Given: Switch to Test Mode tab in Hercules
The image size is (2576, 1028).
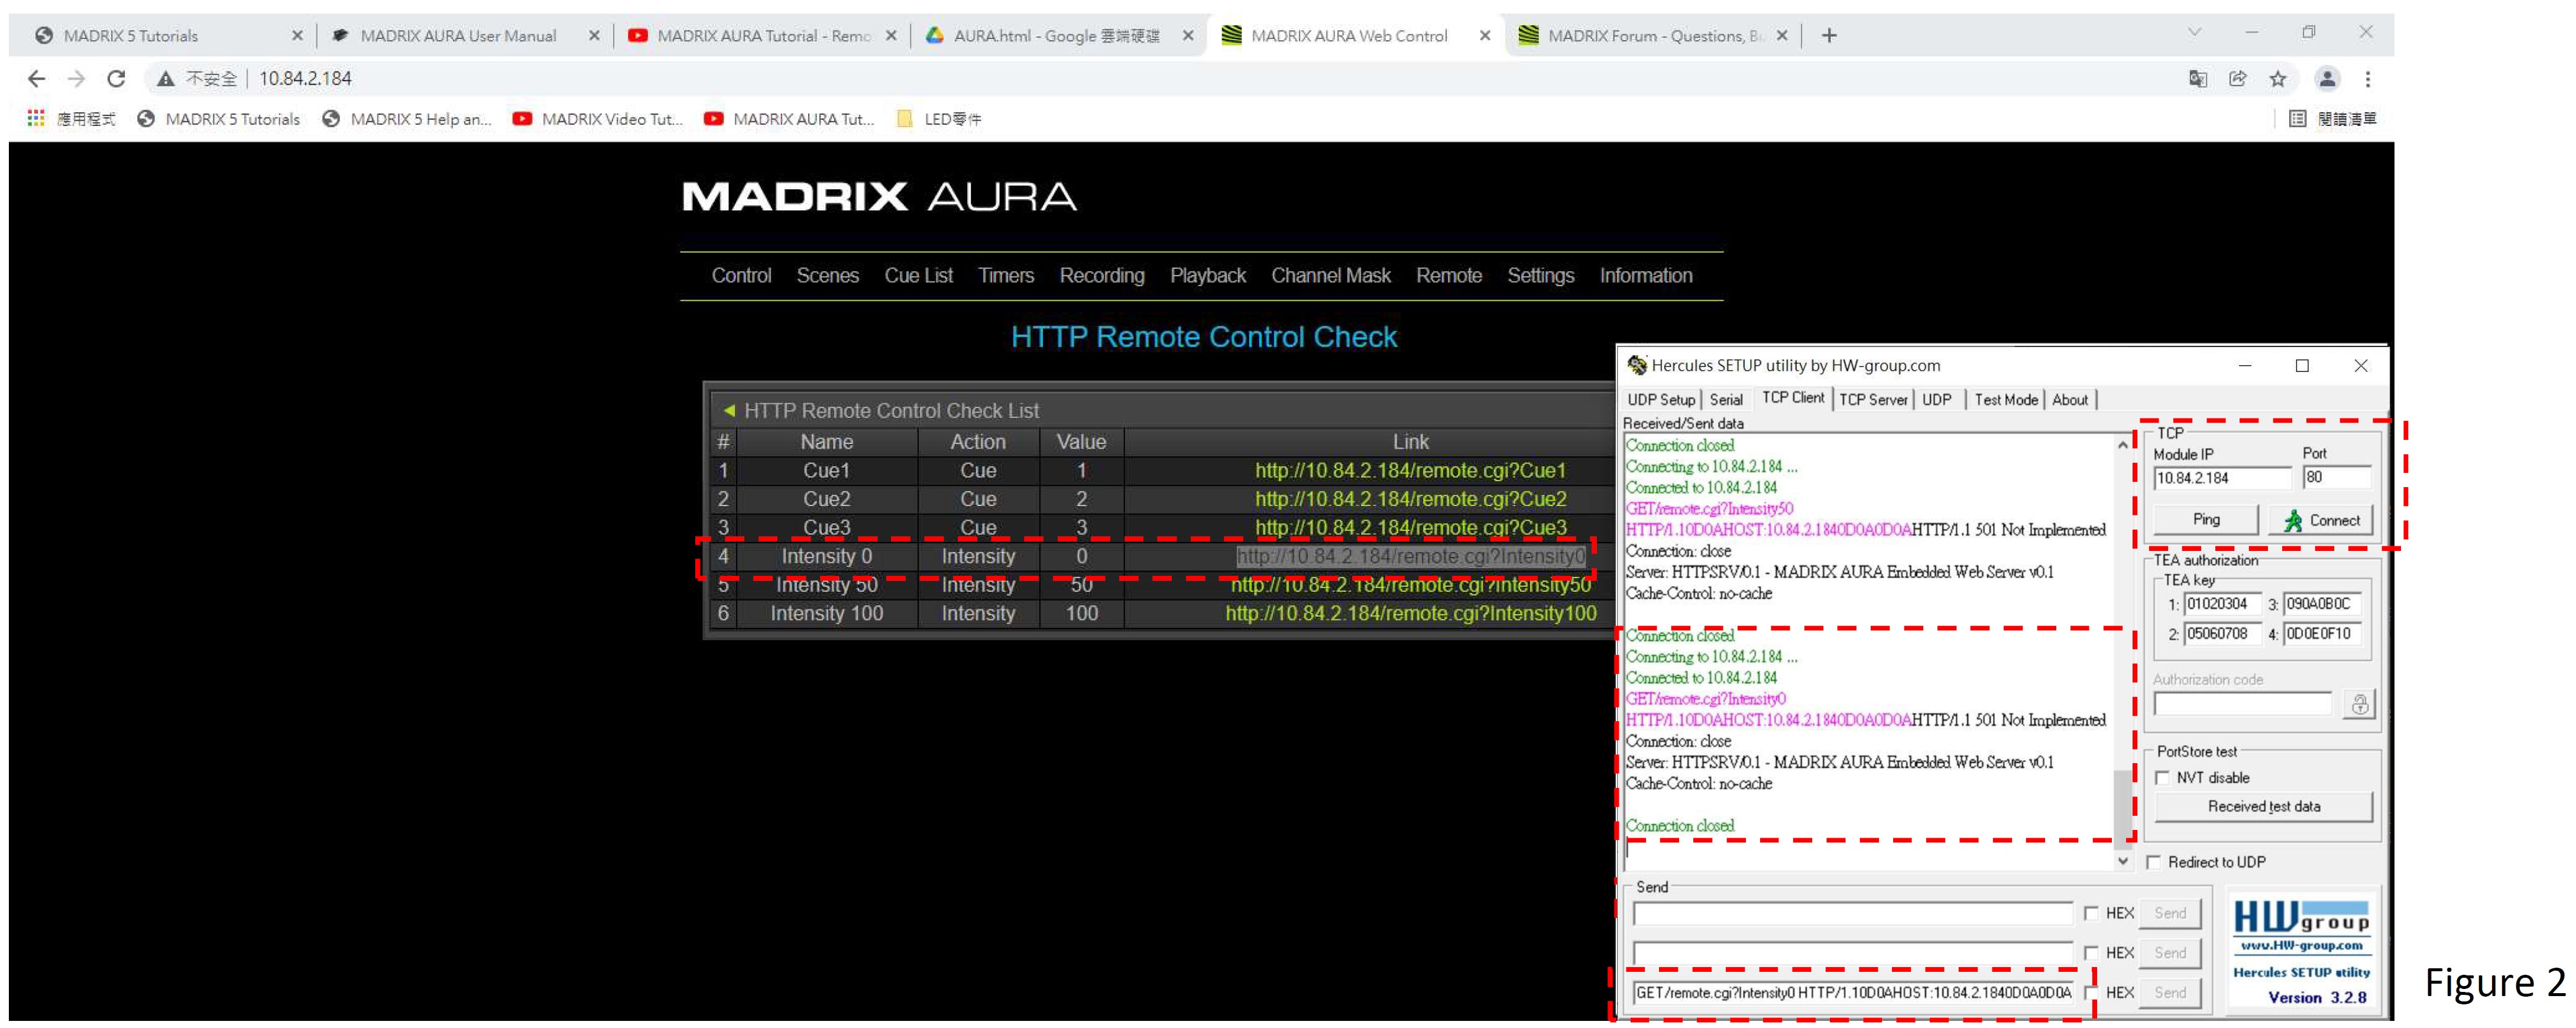Looking at the screenshot, I should (x=2005, y=400).
